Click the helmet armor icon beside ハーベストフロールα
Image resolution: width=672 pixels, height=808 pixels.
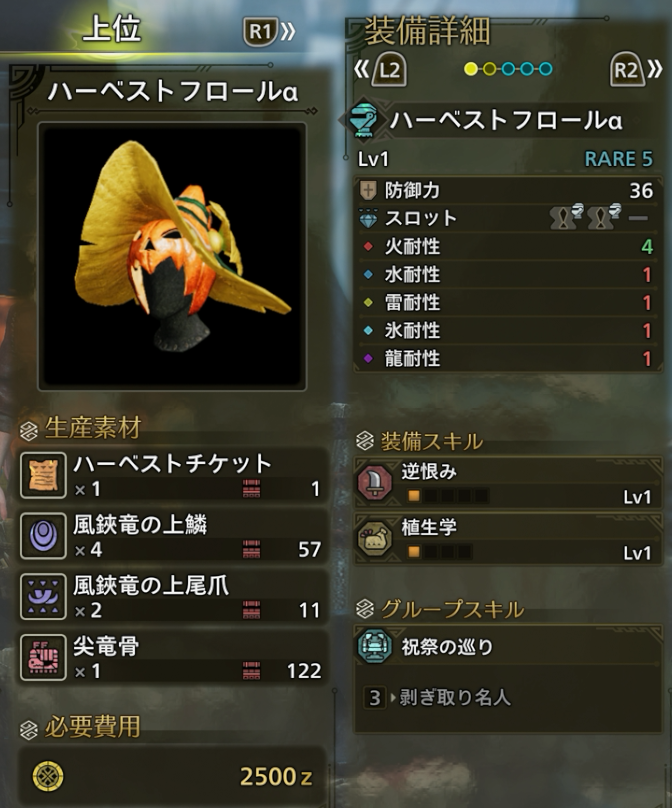point(364,120)
